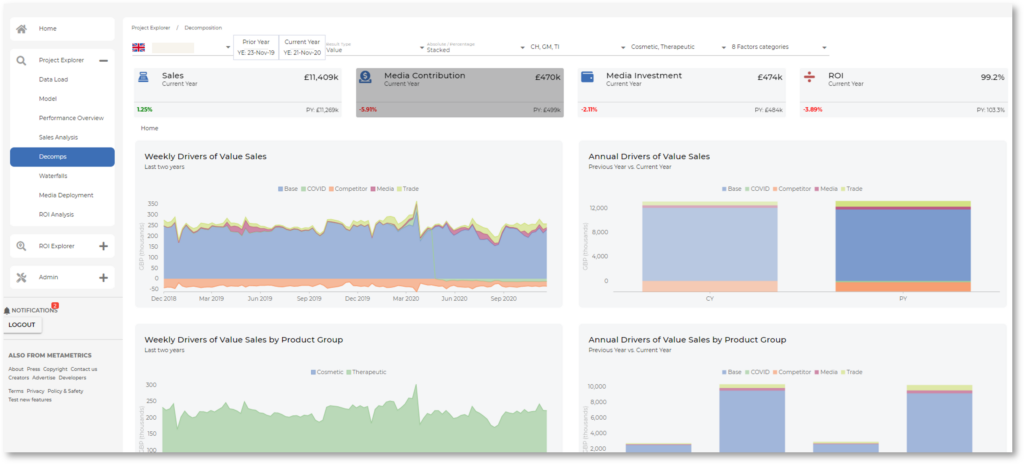Click the Prior Year date box
Viewport: 1024px width, 464px height.
(256, 47)
